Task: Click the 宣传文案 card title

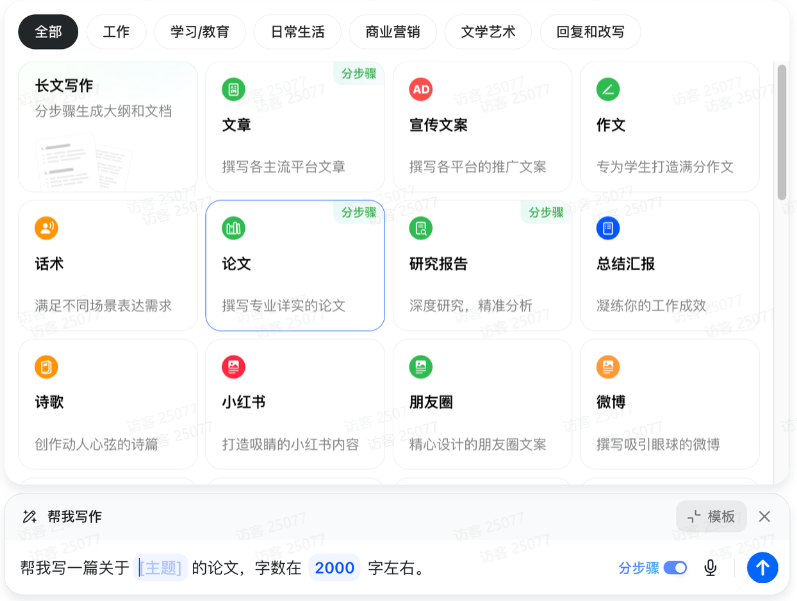Action: [438, 125]
